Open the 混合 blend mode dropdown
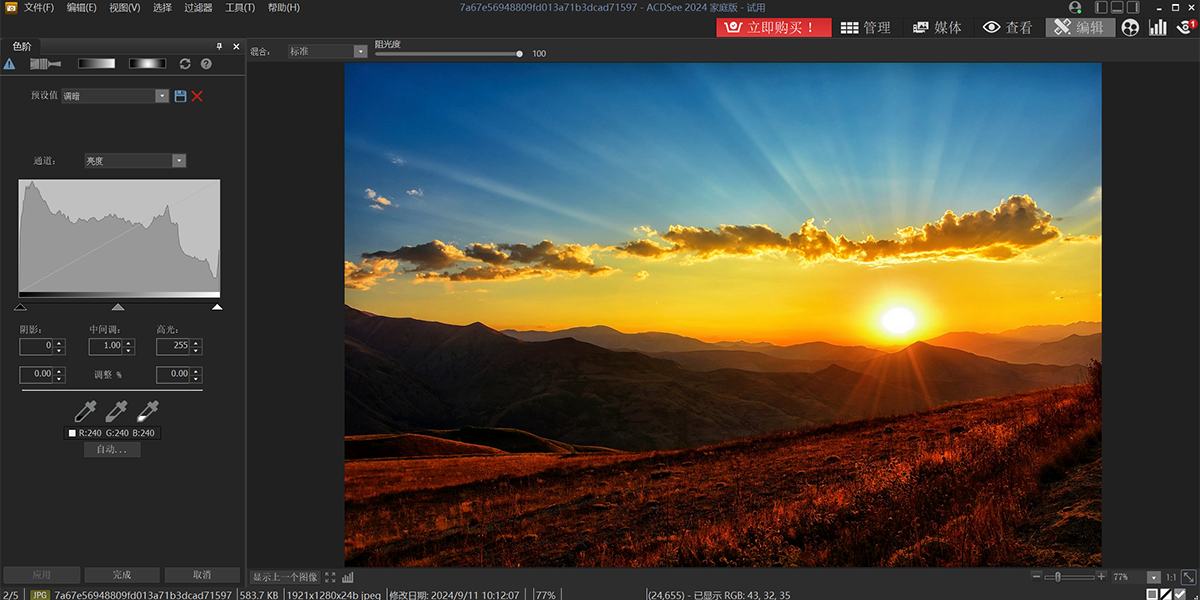Screen dimensions: 1200x600 point(328,51)
